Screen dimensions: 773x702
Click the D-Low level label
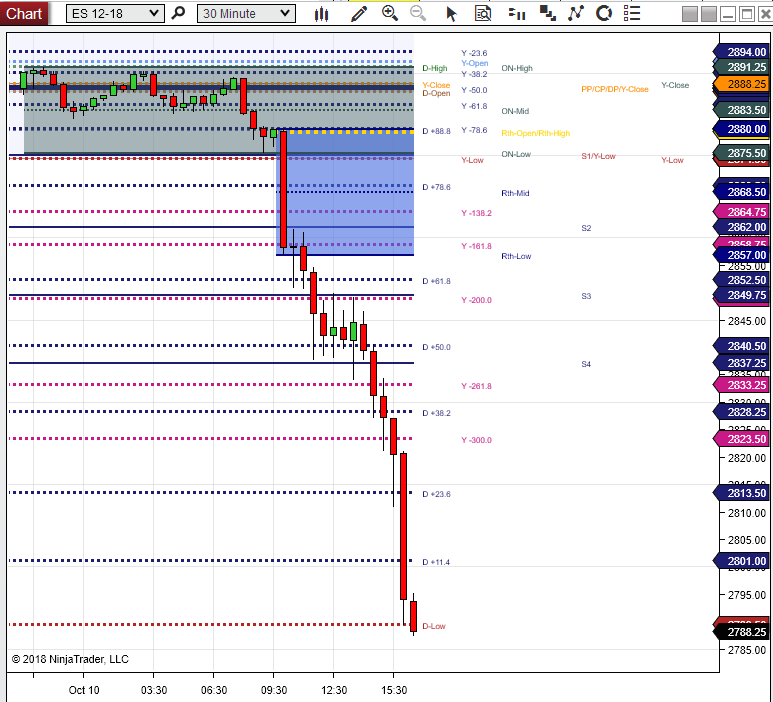(x=434, y=626)
